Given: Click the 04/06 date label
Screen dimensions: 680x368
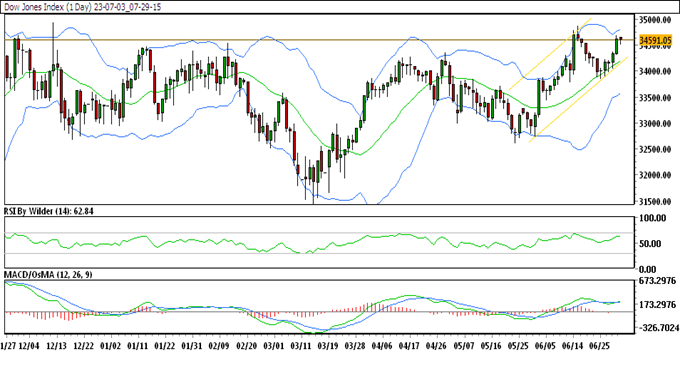Looking at the screenshot, I should pyautogui.click(x=382, y=345).
